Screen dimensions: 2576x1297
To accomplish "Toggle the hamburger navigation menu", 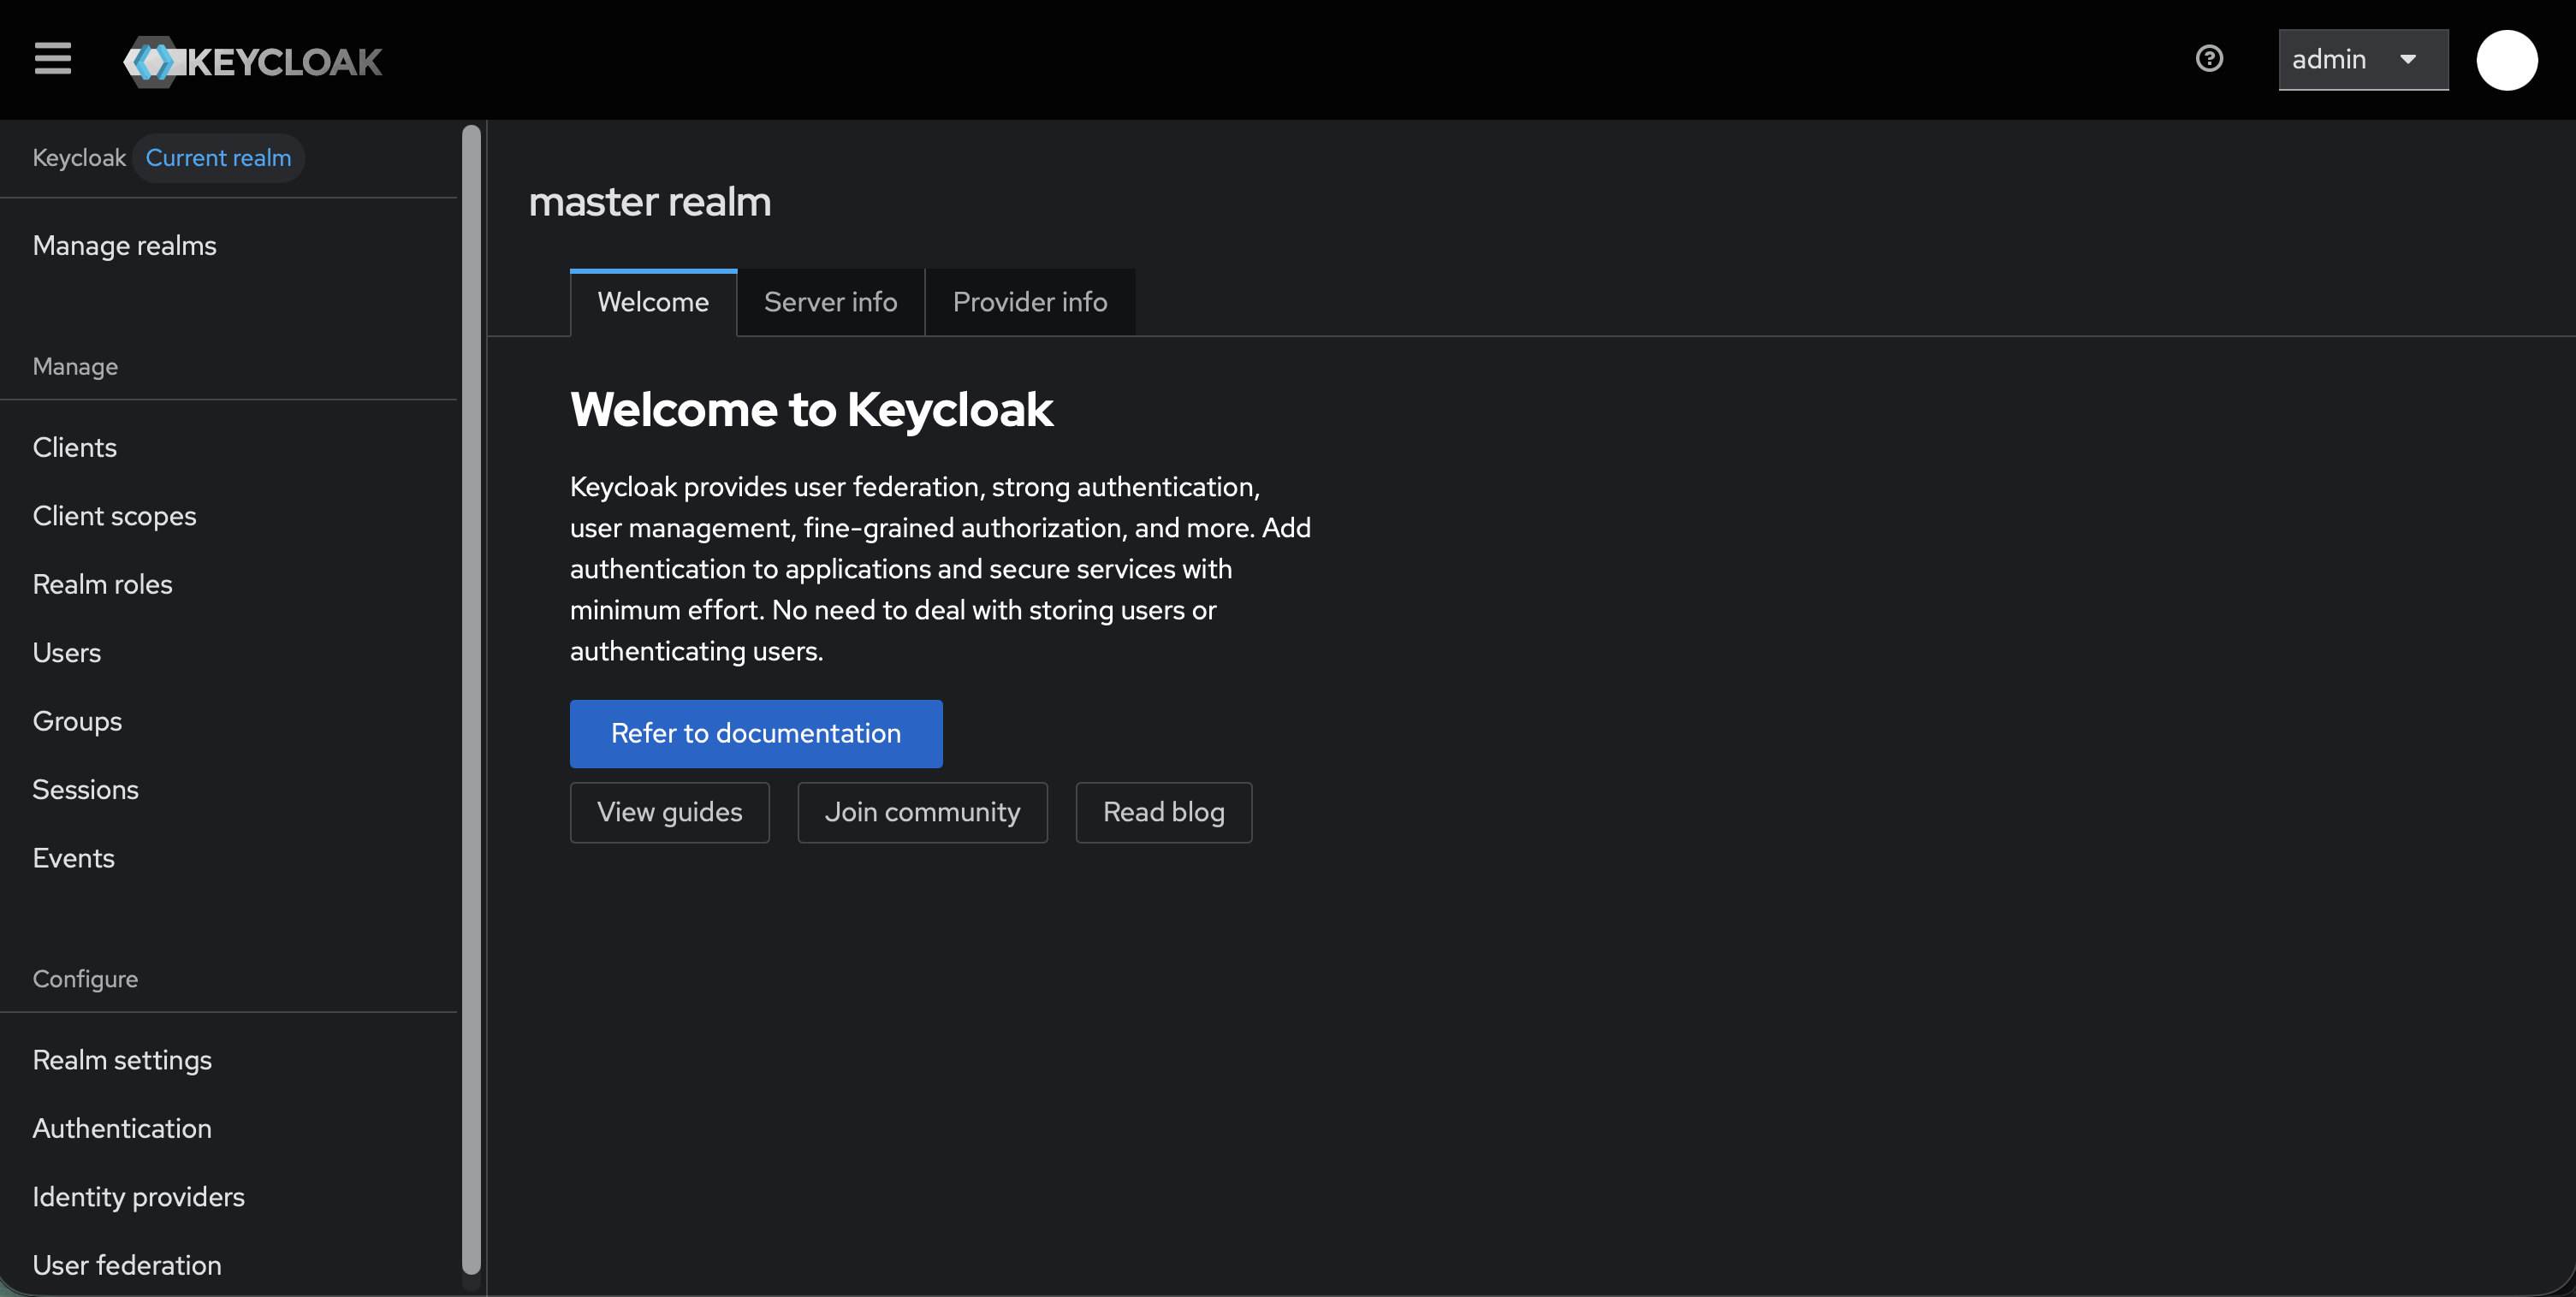I will 52,59.
